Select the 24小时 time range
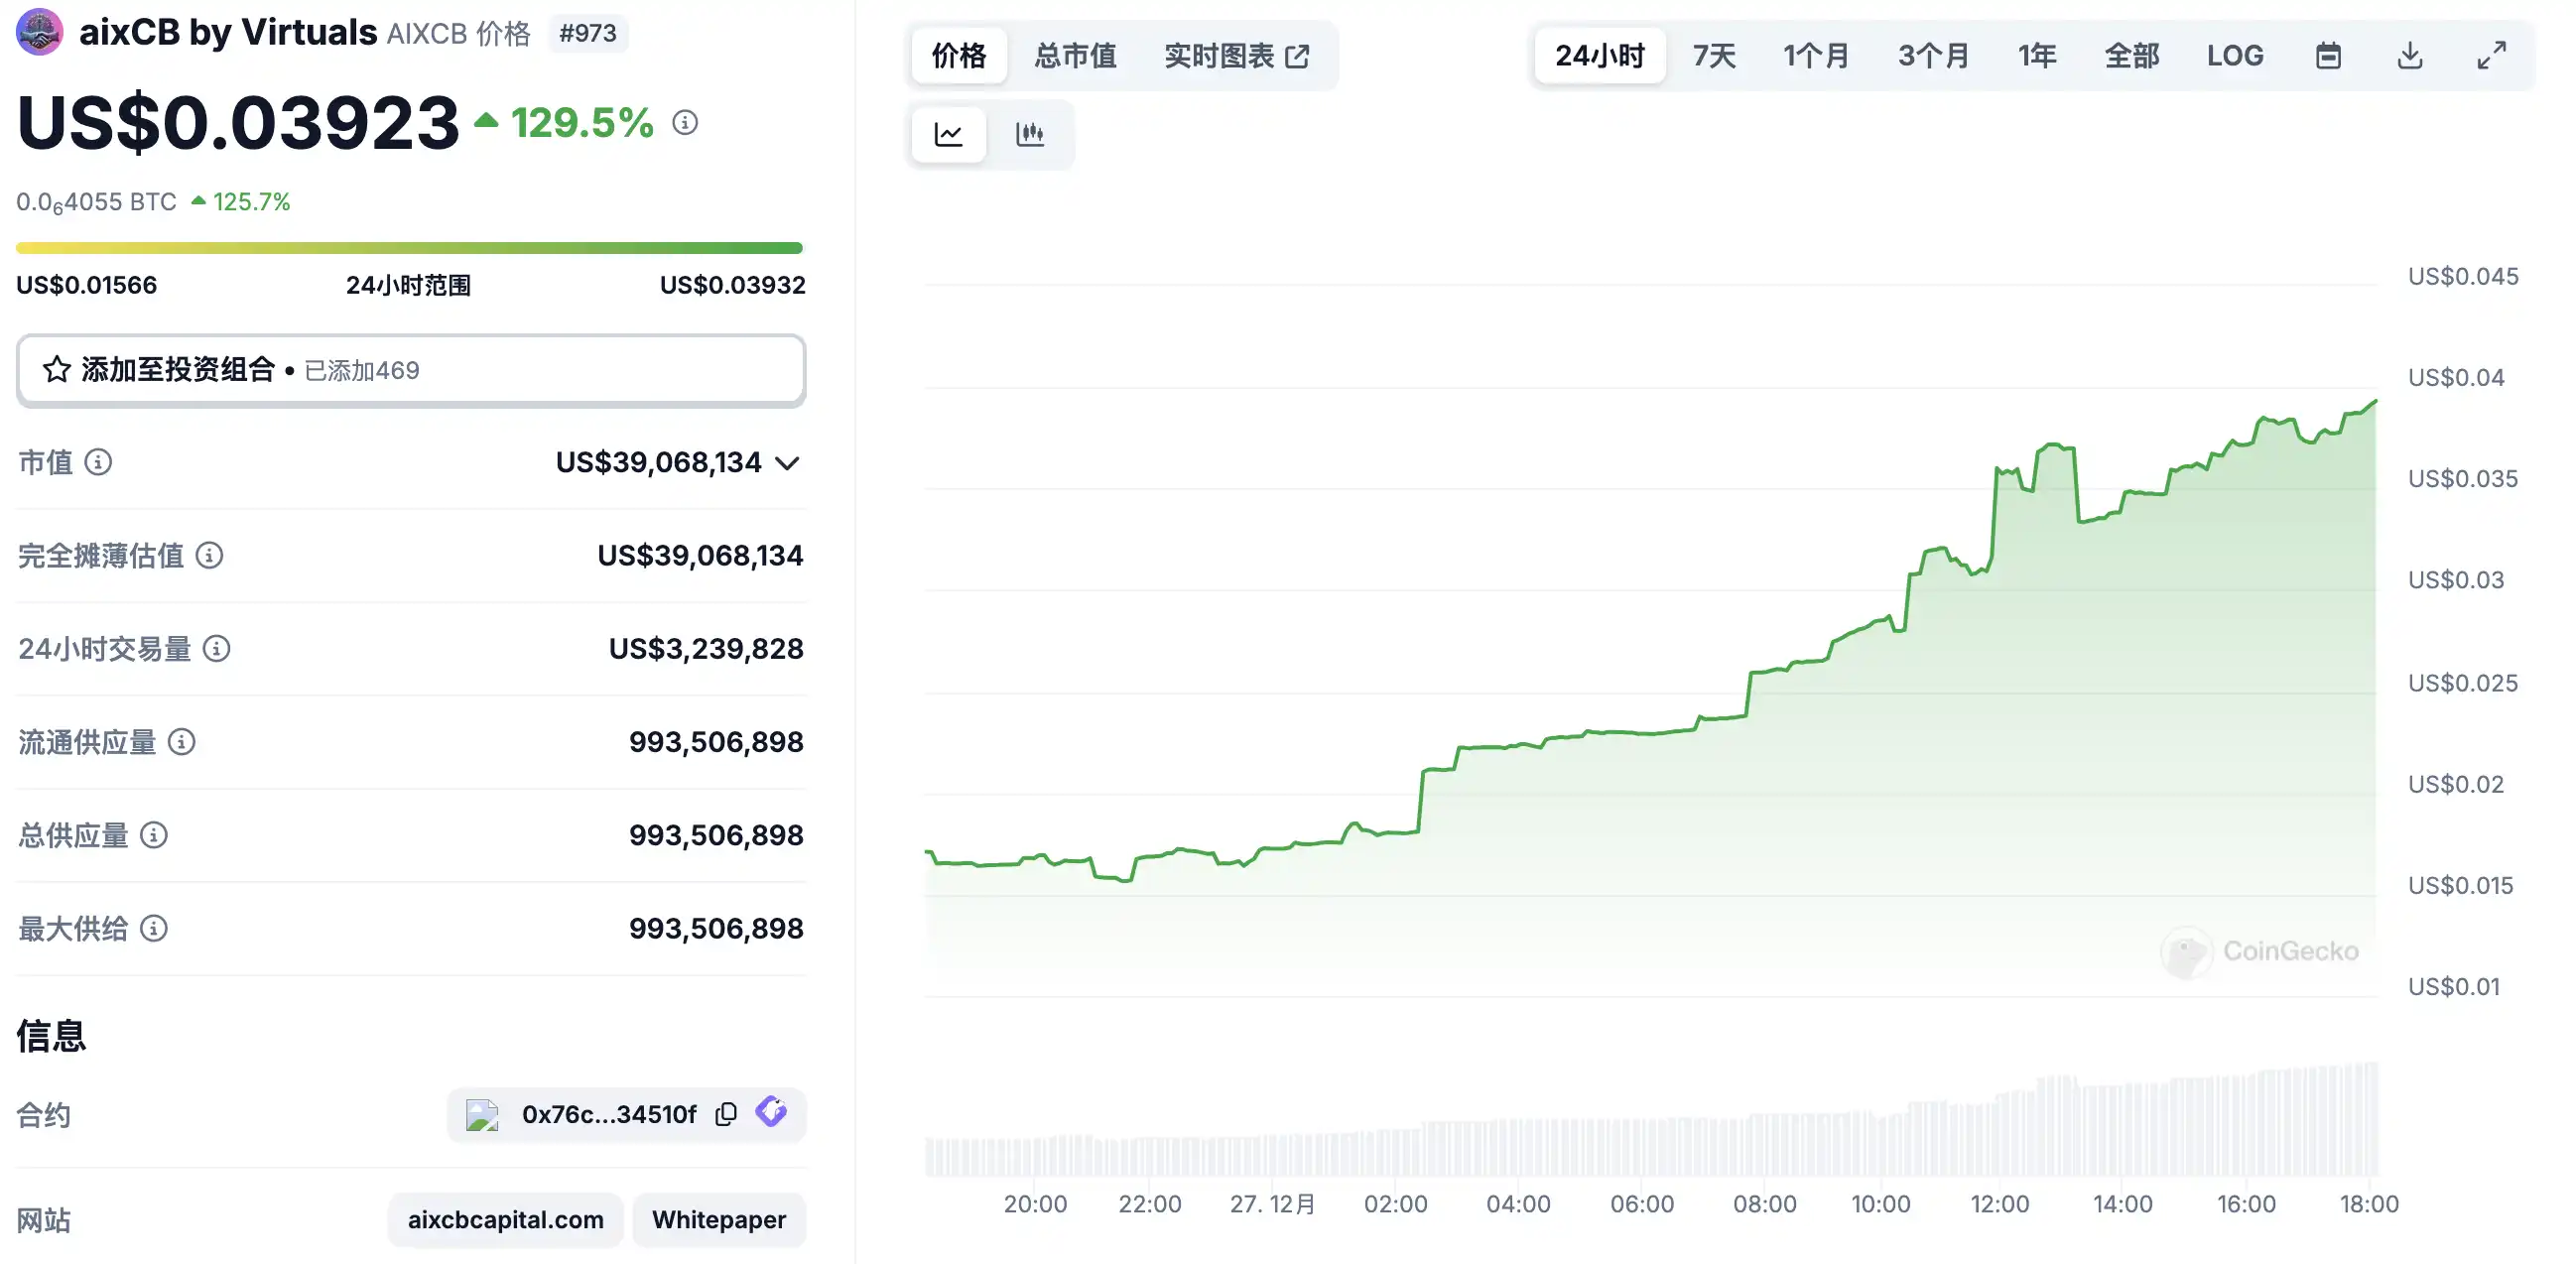 point(1599,56)
